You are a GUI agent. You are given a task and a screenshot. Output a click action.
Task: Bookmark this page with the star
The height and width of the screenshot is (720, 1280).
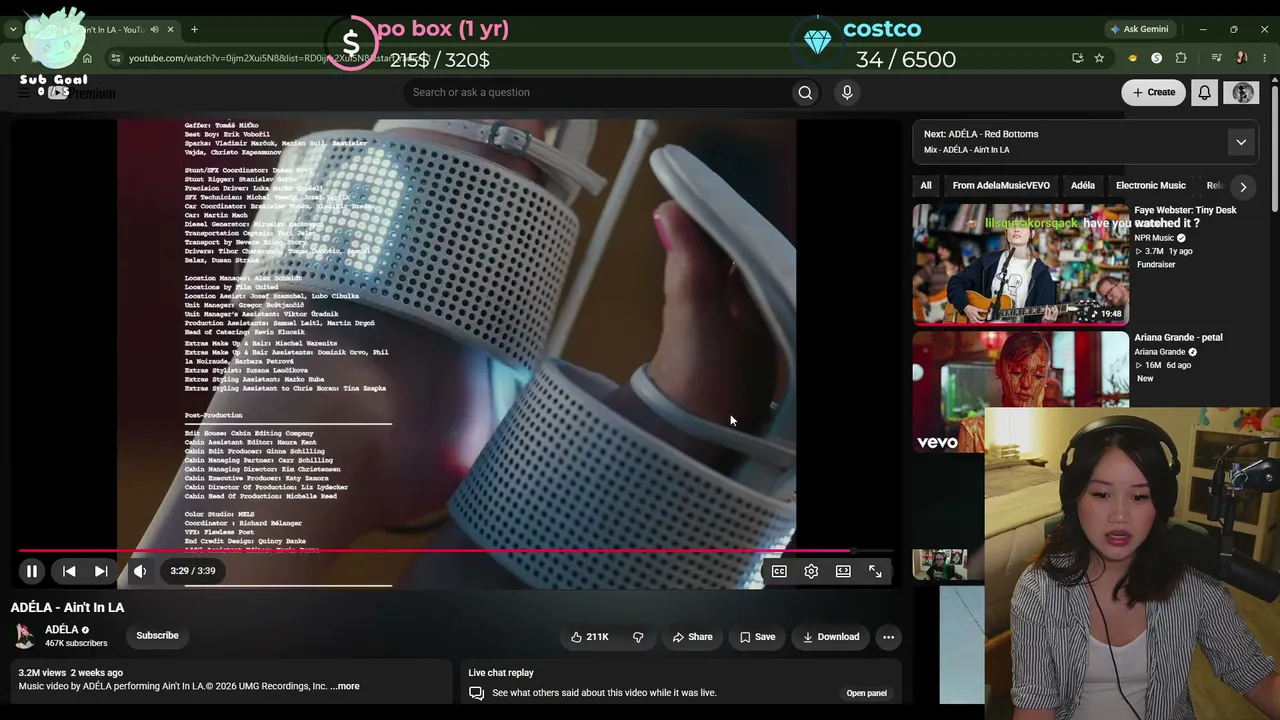(1099, 58)
